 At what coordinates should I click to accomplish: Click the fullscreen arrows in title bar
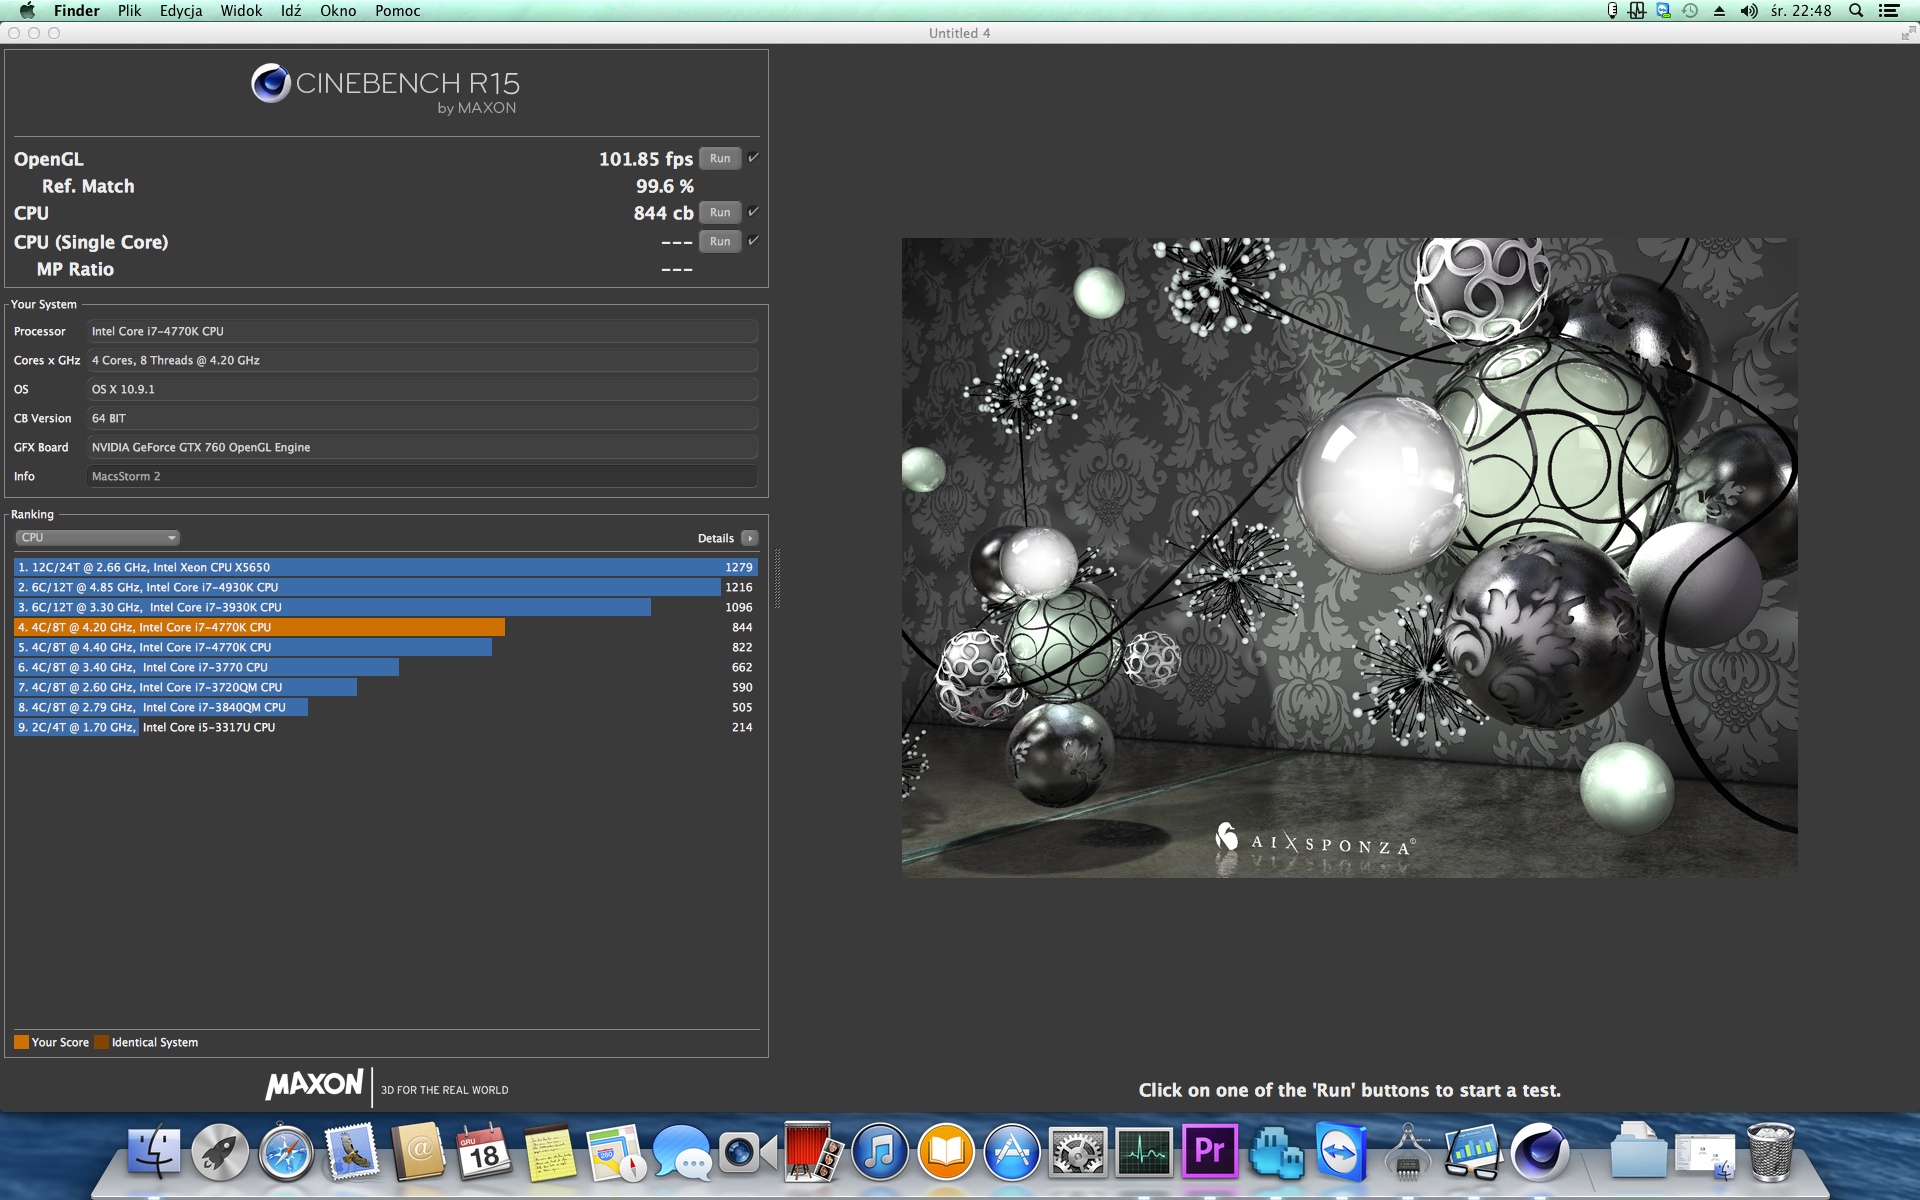1907,33
